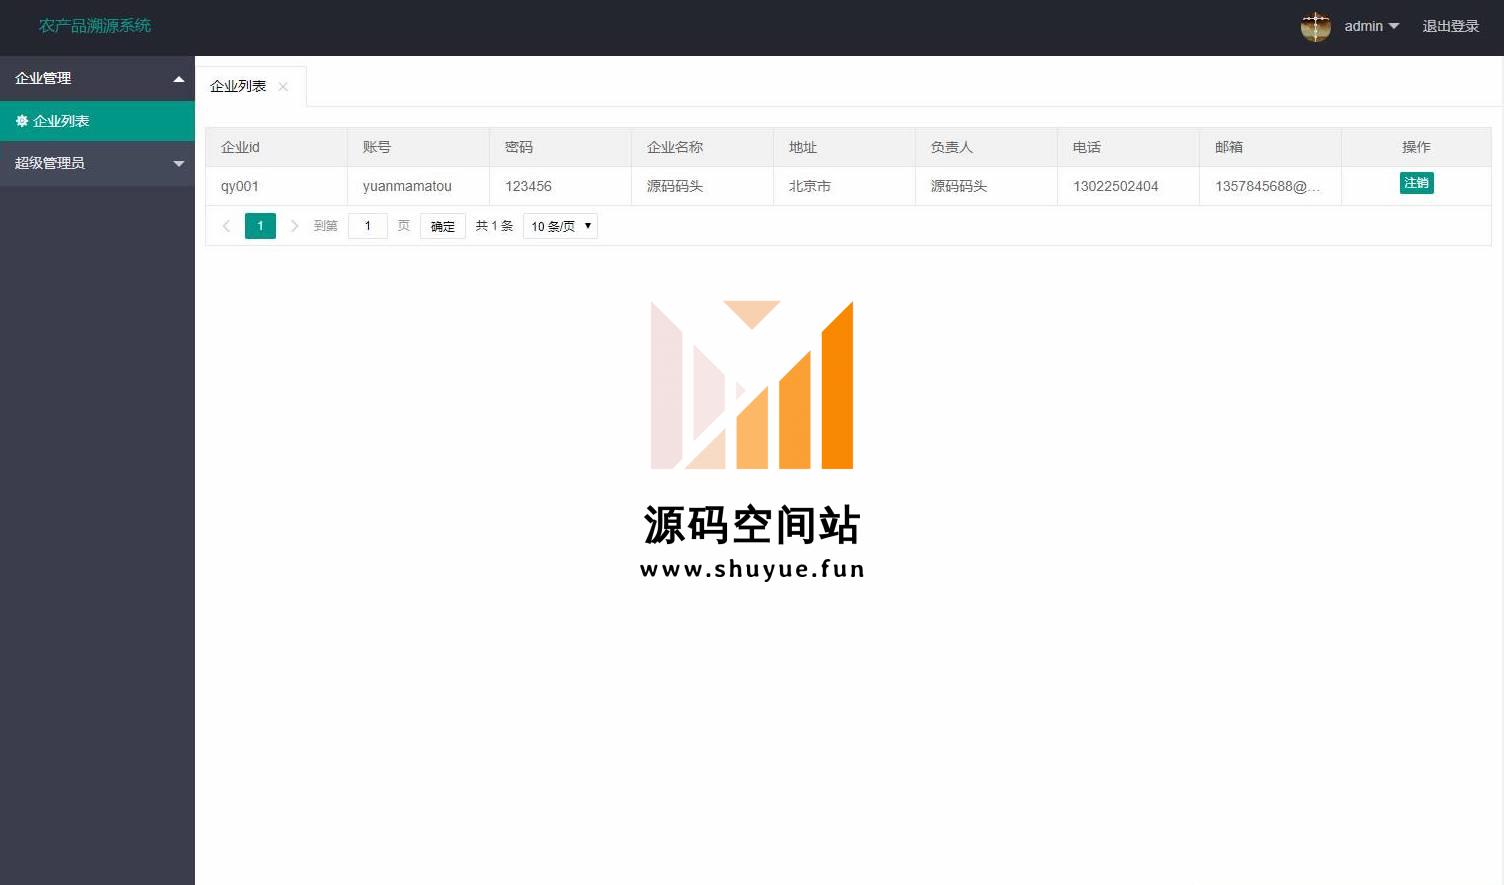This screenshot has width=1504, height=885.
Task: Select the 北京市 address cell
Action: click(x=845, y=186)
